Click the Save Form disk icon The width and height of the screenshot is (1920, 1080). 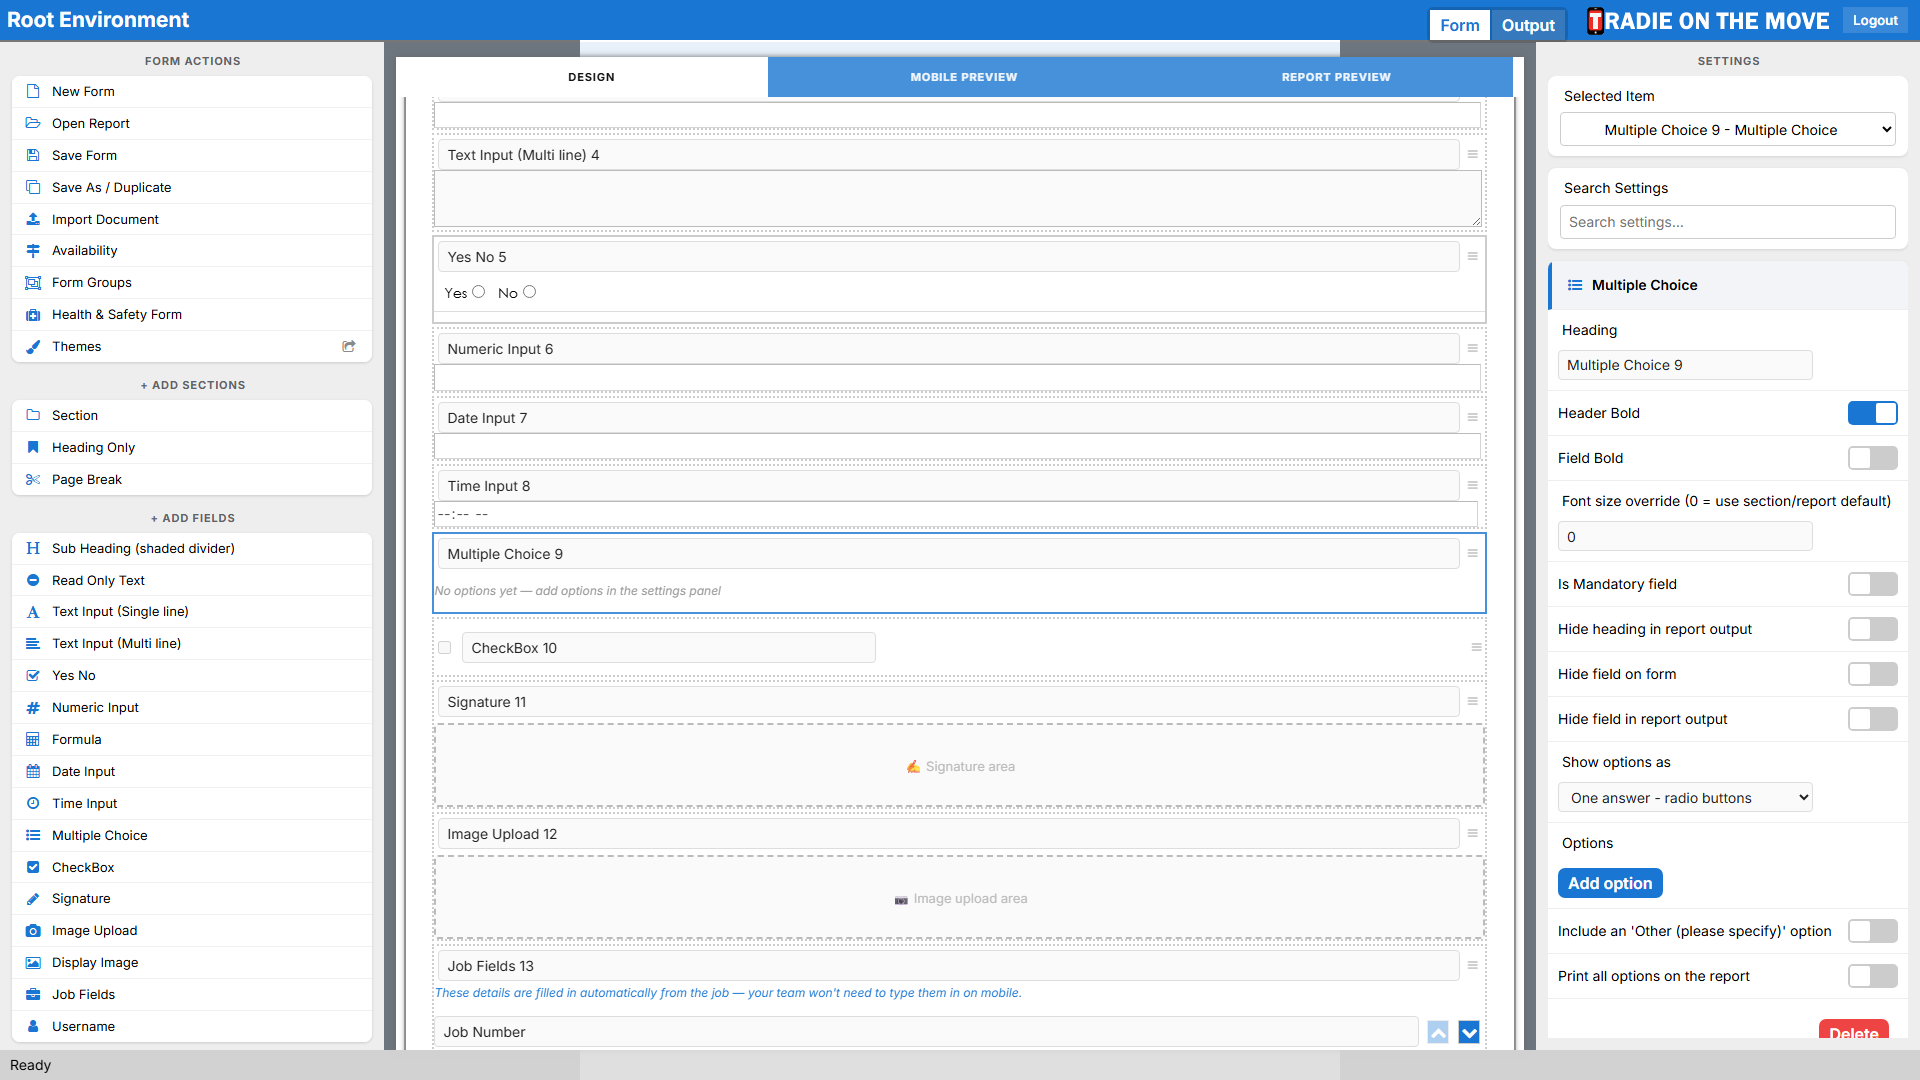tap(33, 155)
